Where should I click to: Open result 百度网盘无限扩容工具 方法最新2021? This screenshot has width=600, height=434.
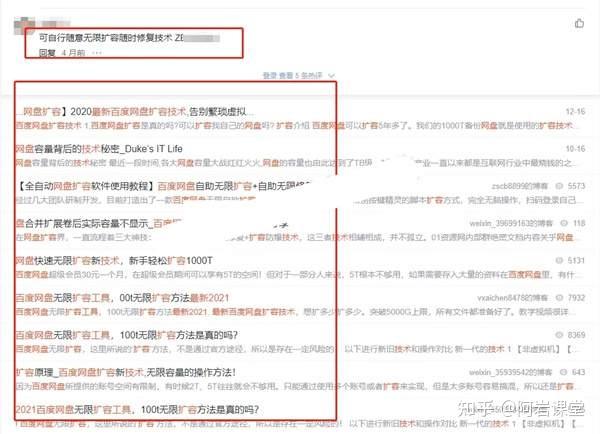click(122, 298)
